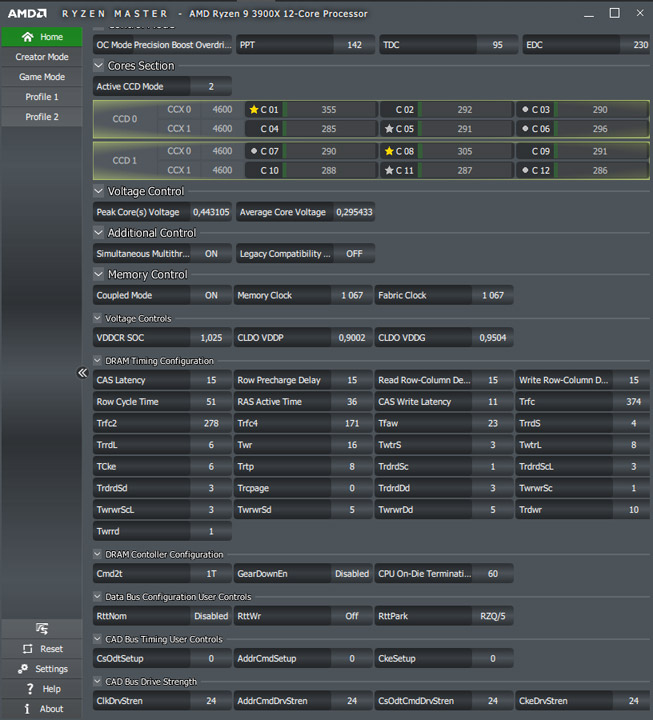The image size is (653, 720).
Task: Click the gray star on core C 11
Action: [389, 170]
